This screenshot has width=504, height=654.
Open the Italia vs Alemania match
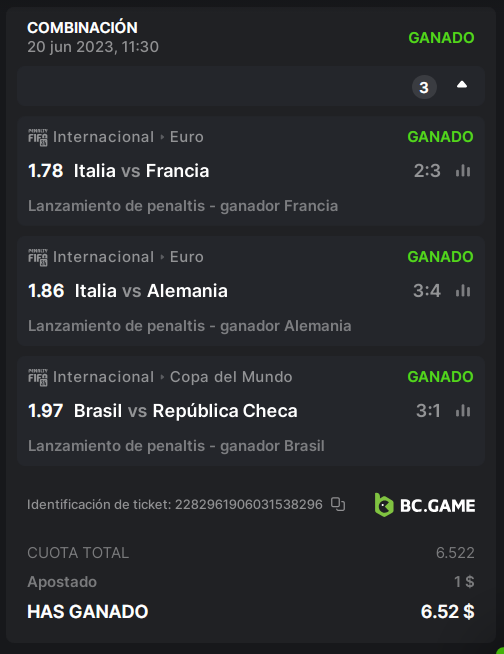point(151,291)
